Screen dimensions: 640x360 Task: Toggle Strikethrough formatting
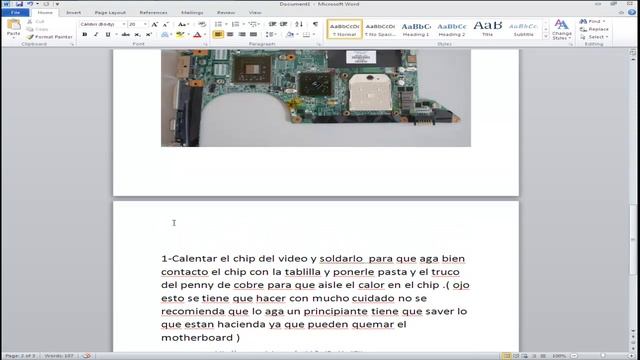pyautogui.click(x=125, y=35)
